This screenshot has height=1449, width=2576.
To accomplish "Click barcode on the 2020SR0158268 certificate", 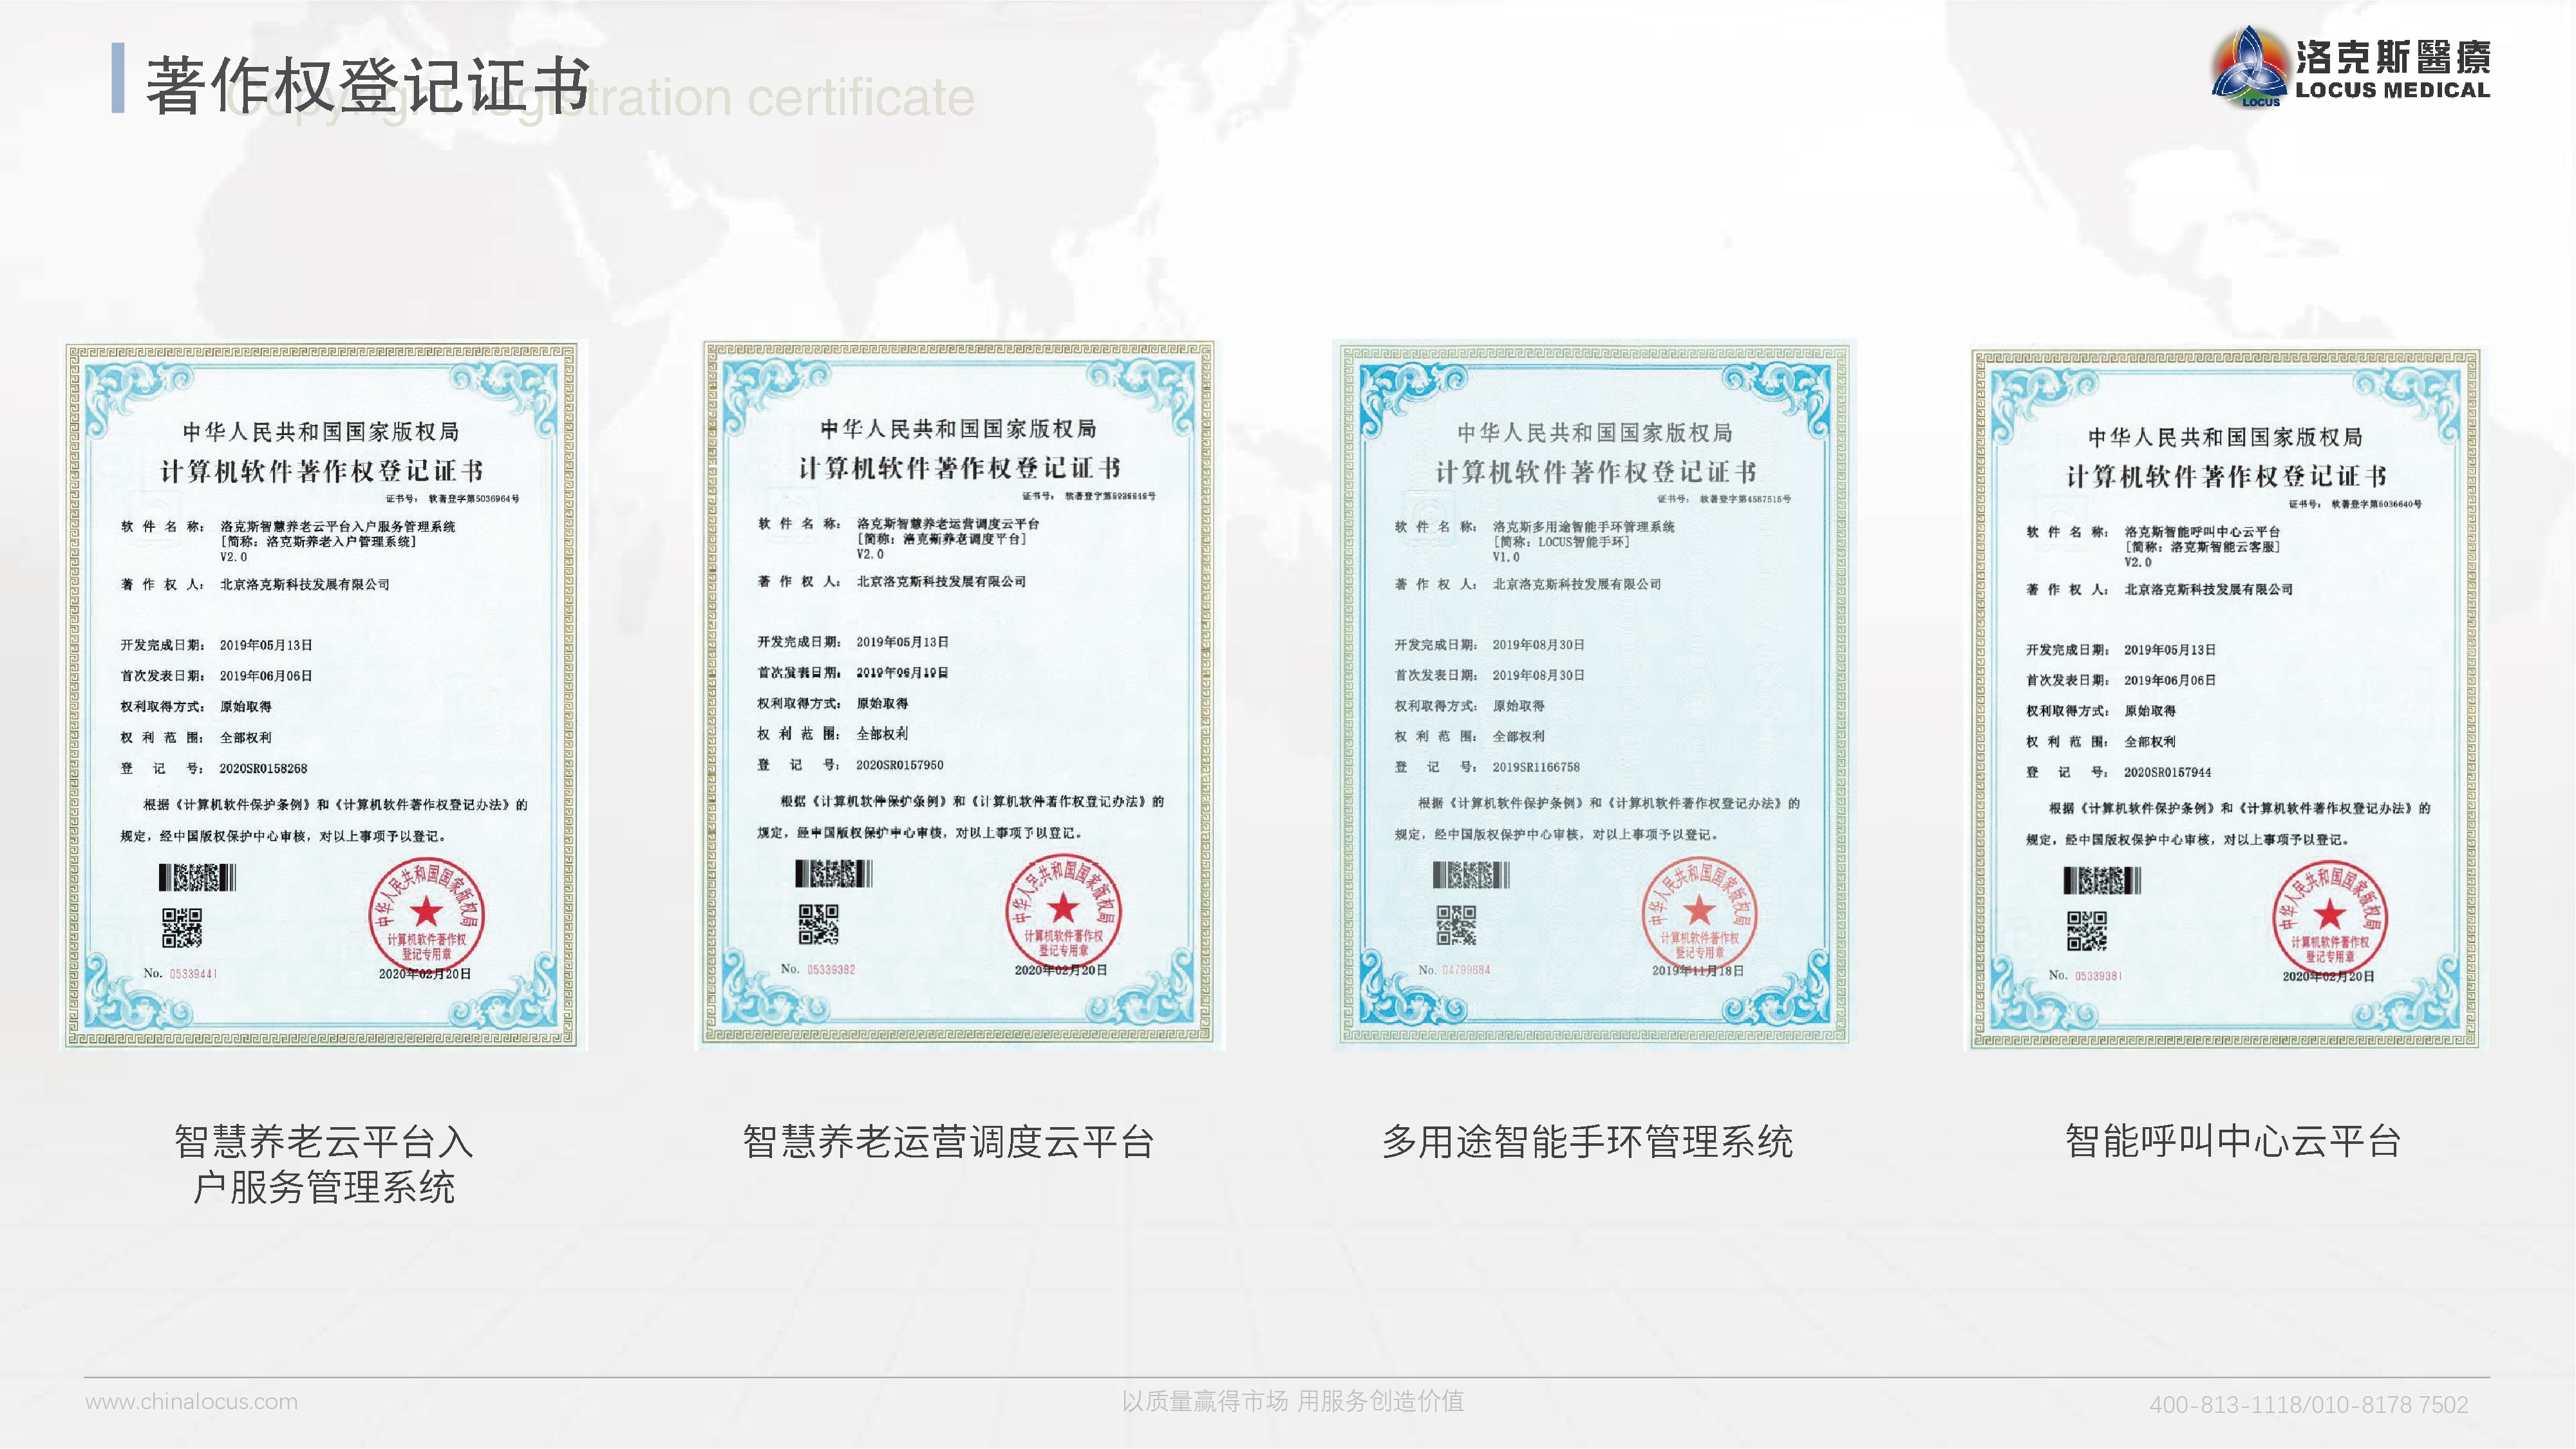I will click(197, 878).
